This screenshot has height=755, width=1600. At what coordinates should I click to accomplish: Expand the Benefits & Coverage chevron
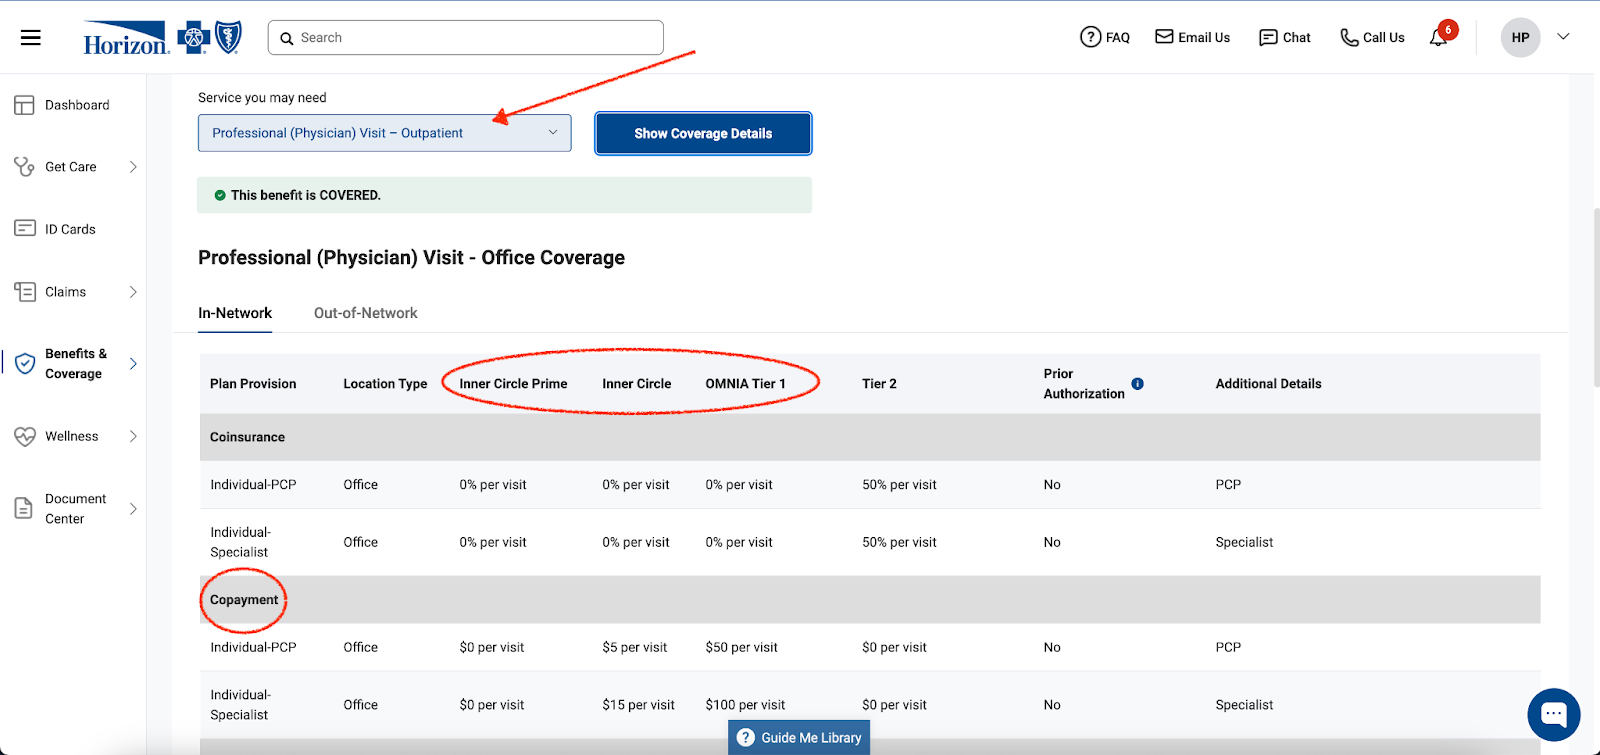click(x=133, y=364)
